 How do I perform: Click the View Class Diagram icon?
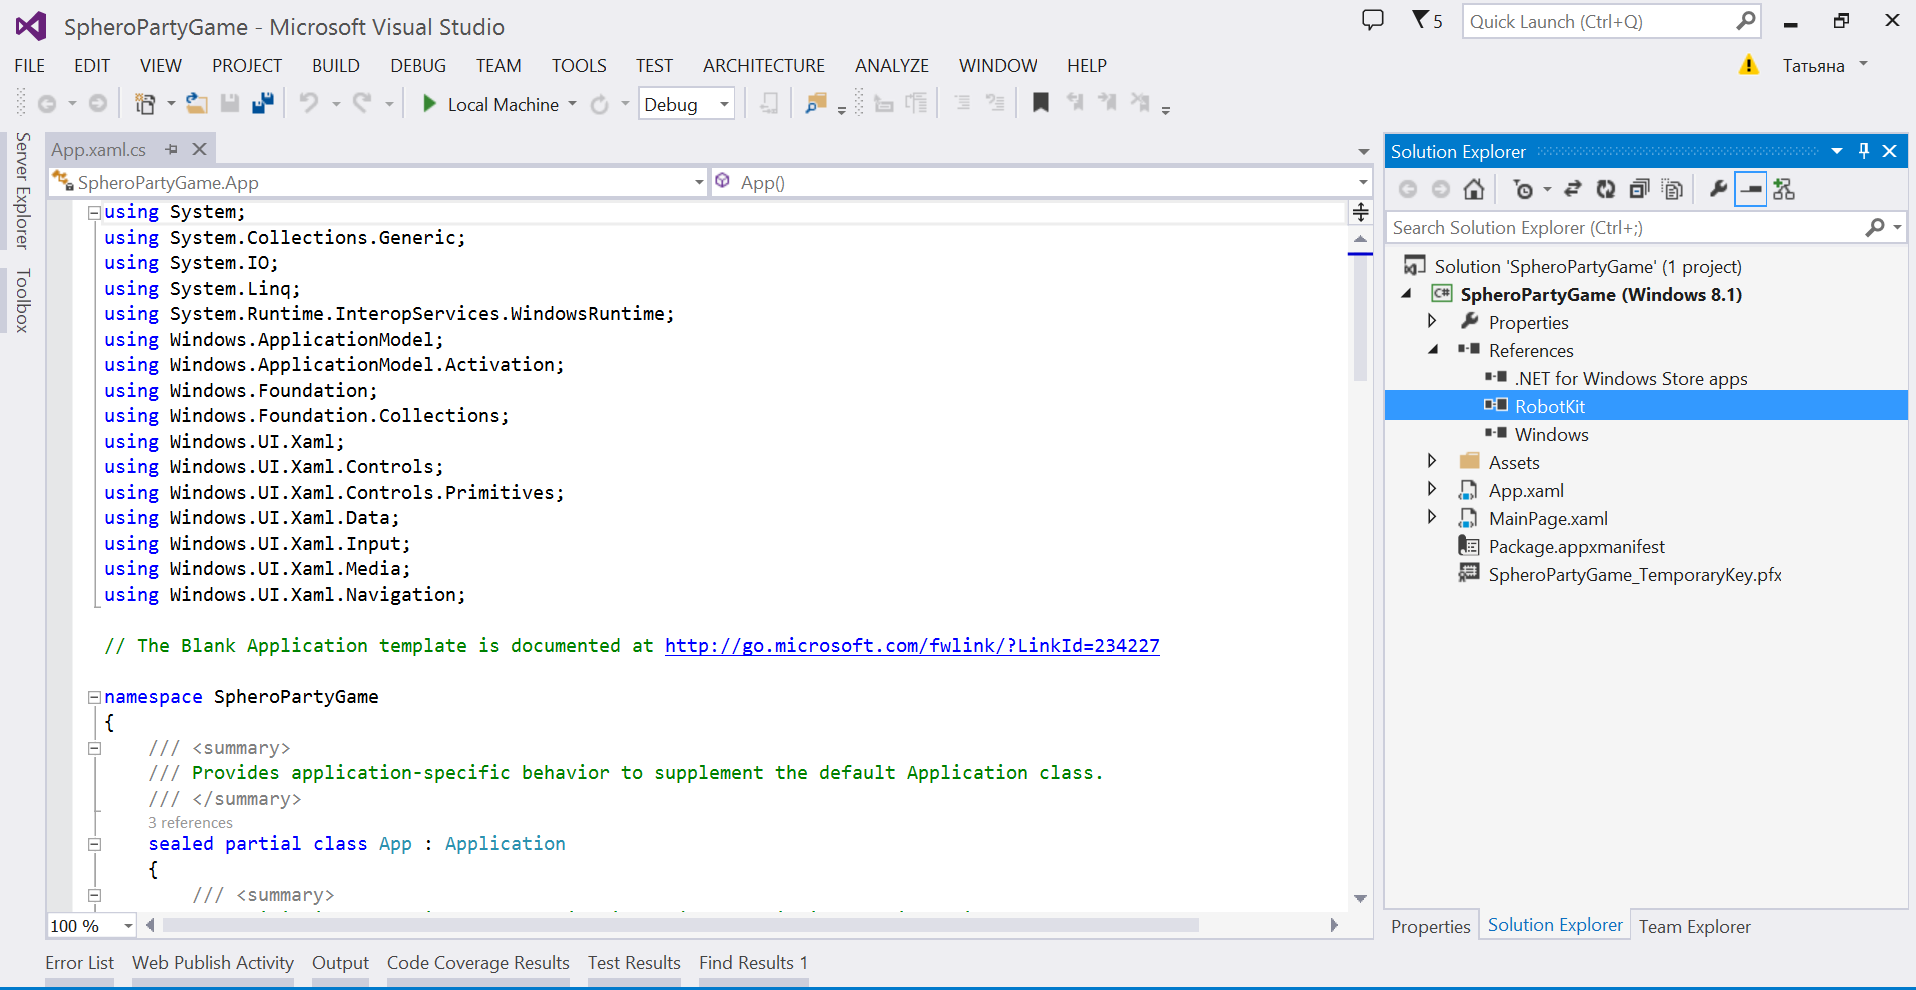click(x=1784, y=189)
